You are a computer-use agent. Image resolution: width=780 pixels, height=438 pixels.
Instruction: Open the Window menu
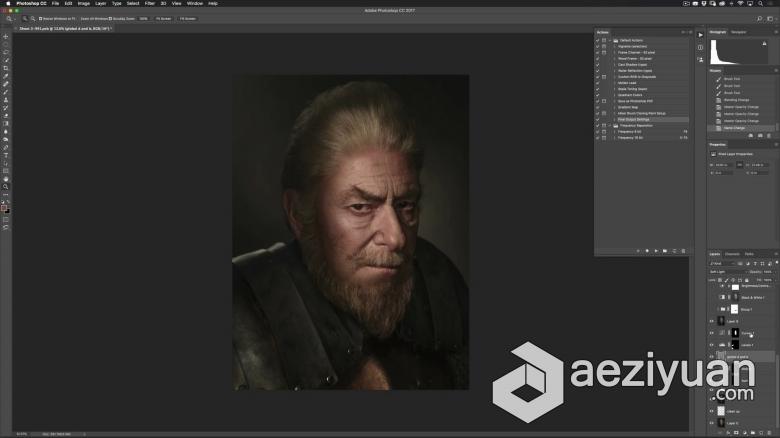[195, 3]
